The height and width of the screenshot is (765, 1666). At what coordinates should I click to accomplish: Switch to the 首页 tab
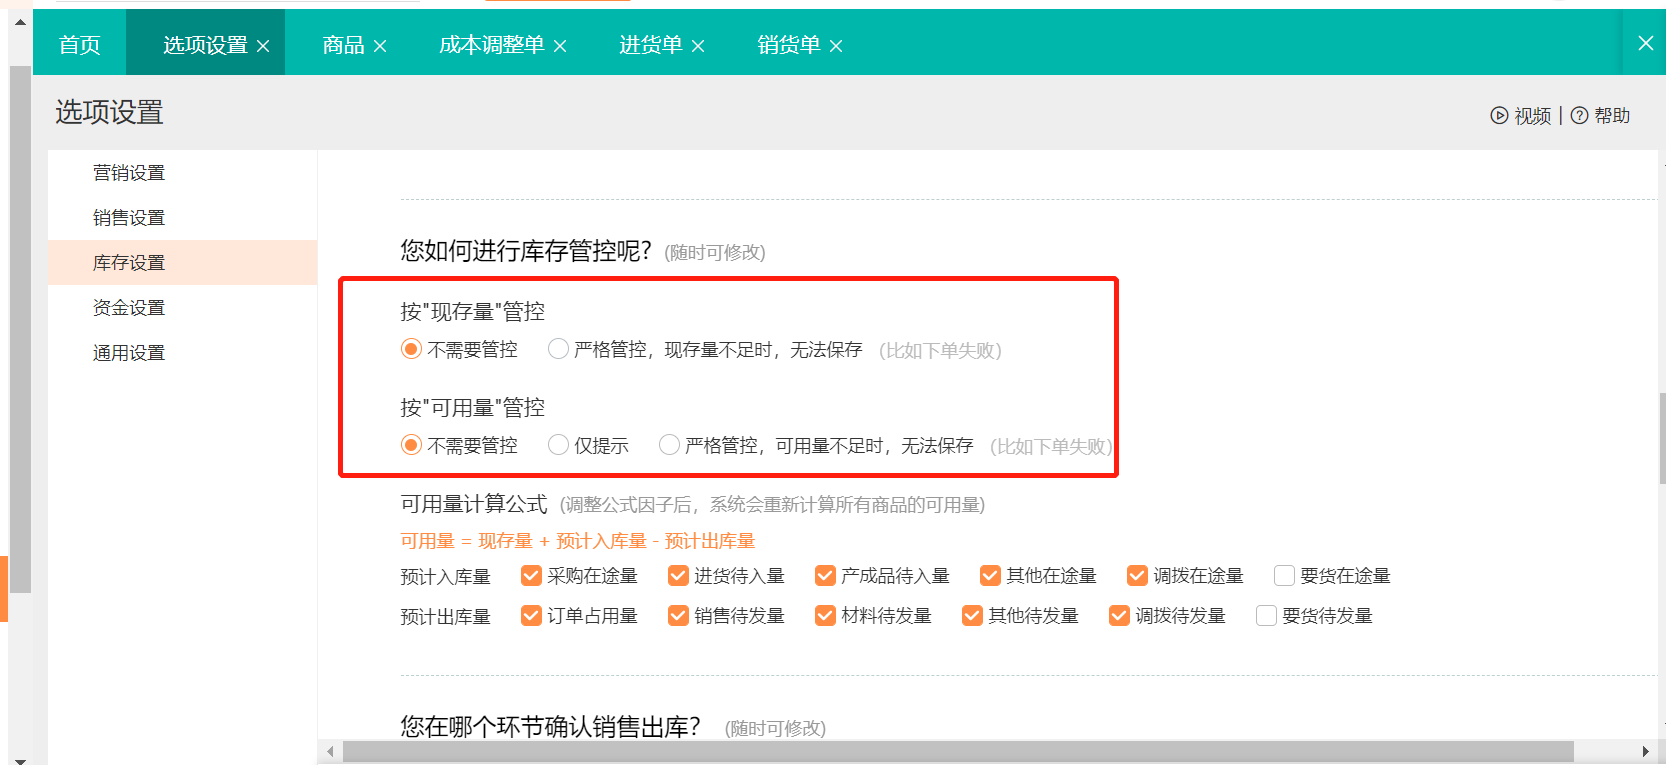coord(79,45)
